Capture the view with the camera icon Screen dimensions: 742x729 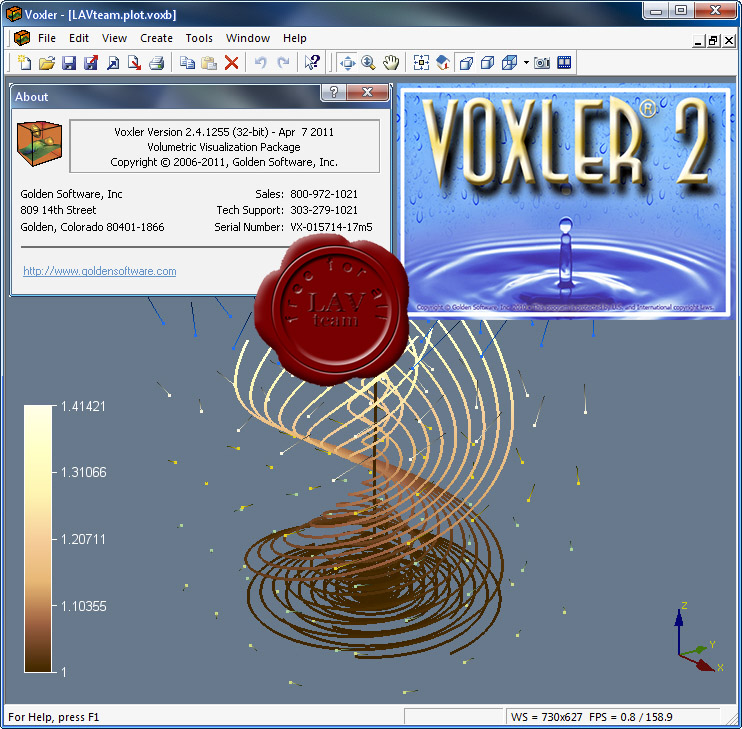[x=542, y=62]
